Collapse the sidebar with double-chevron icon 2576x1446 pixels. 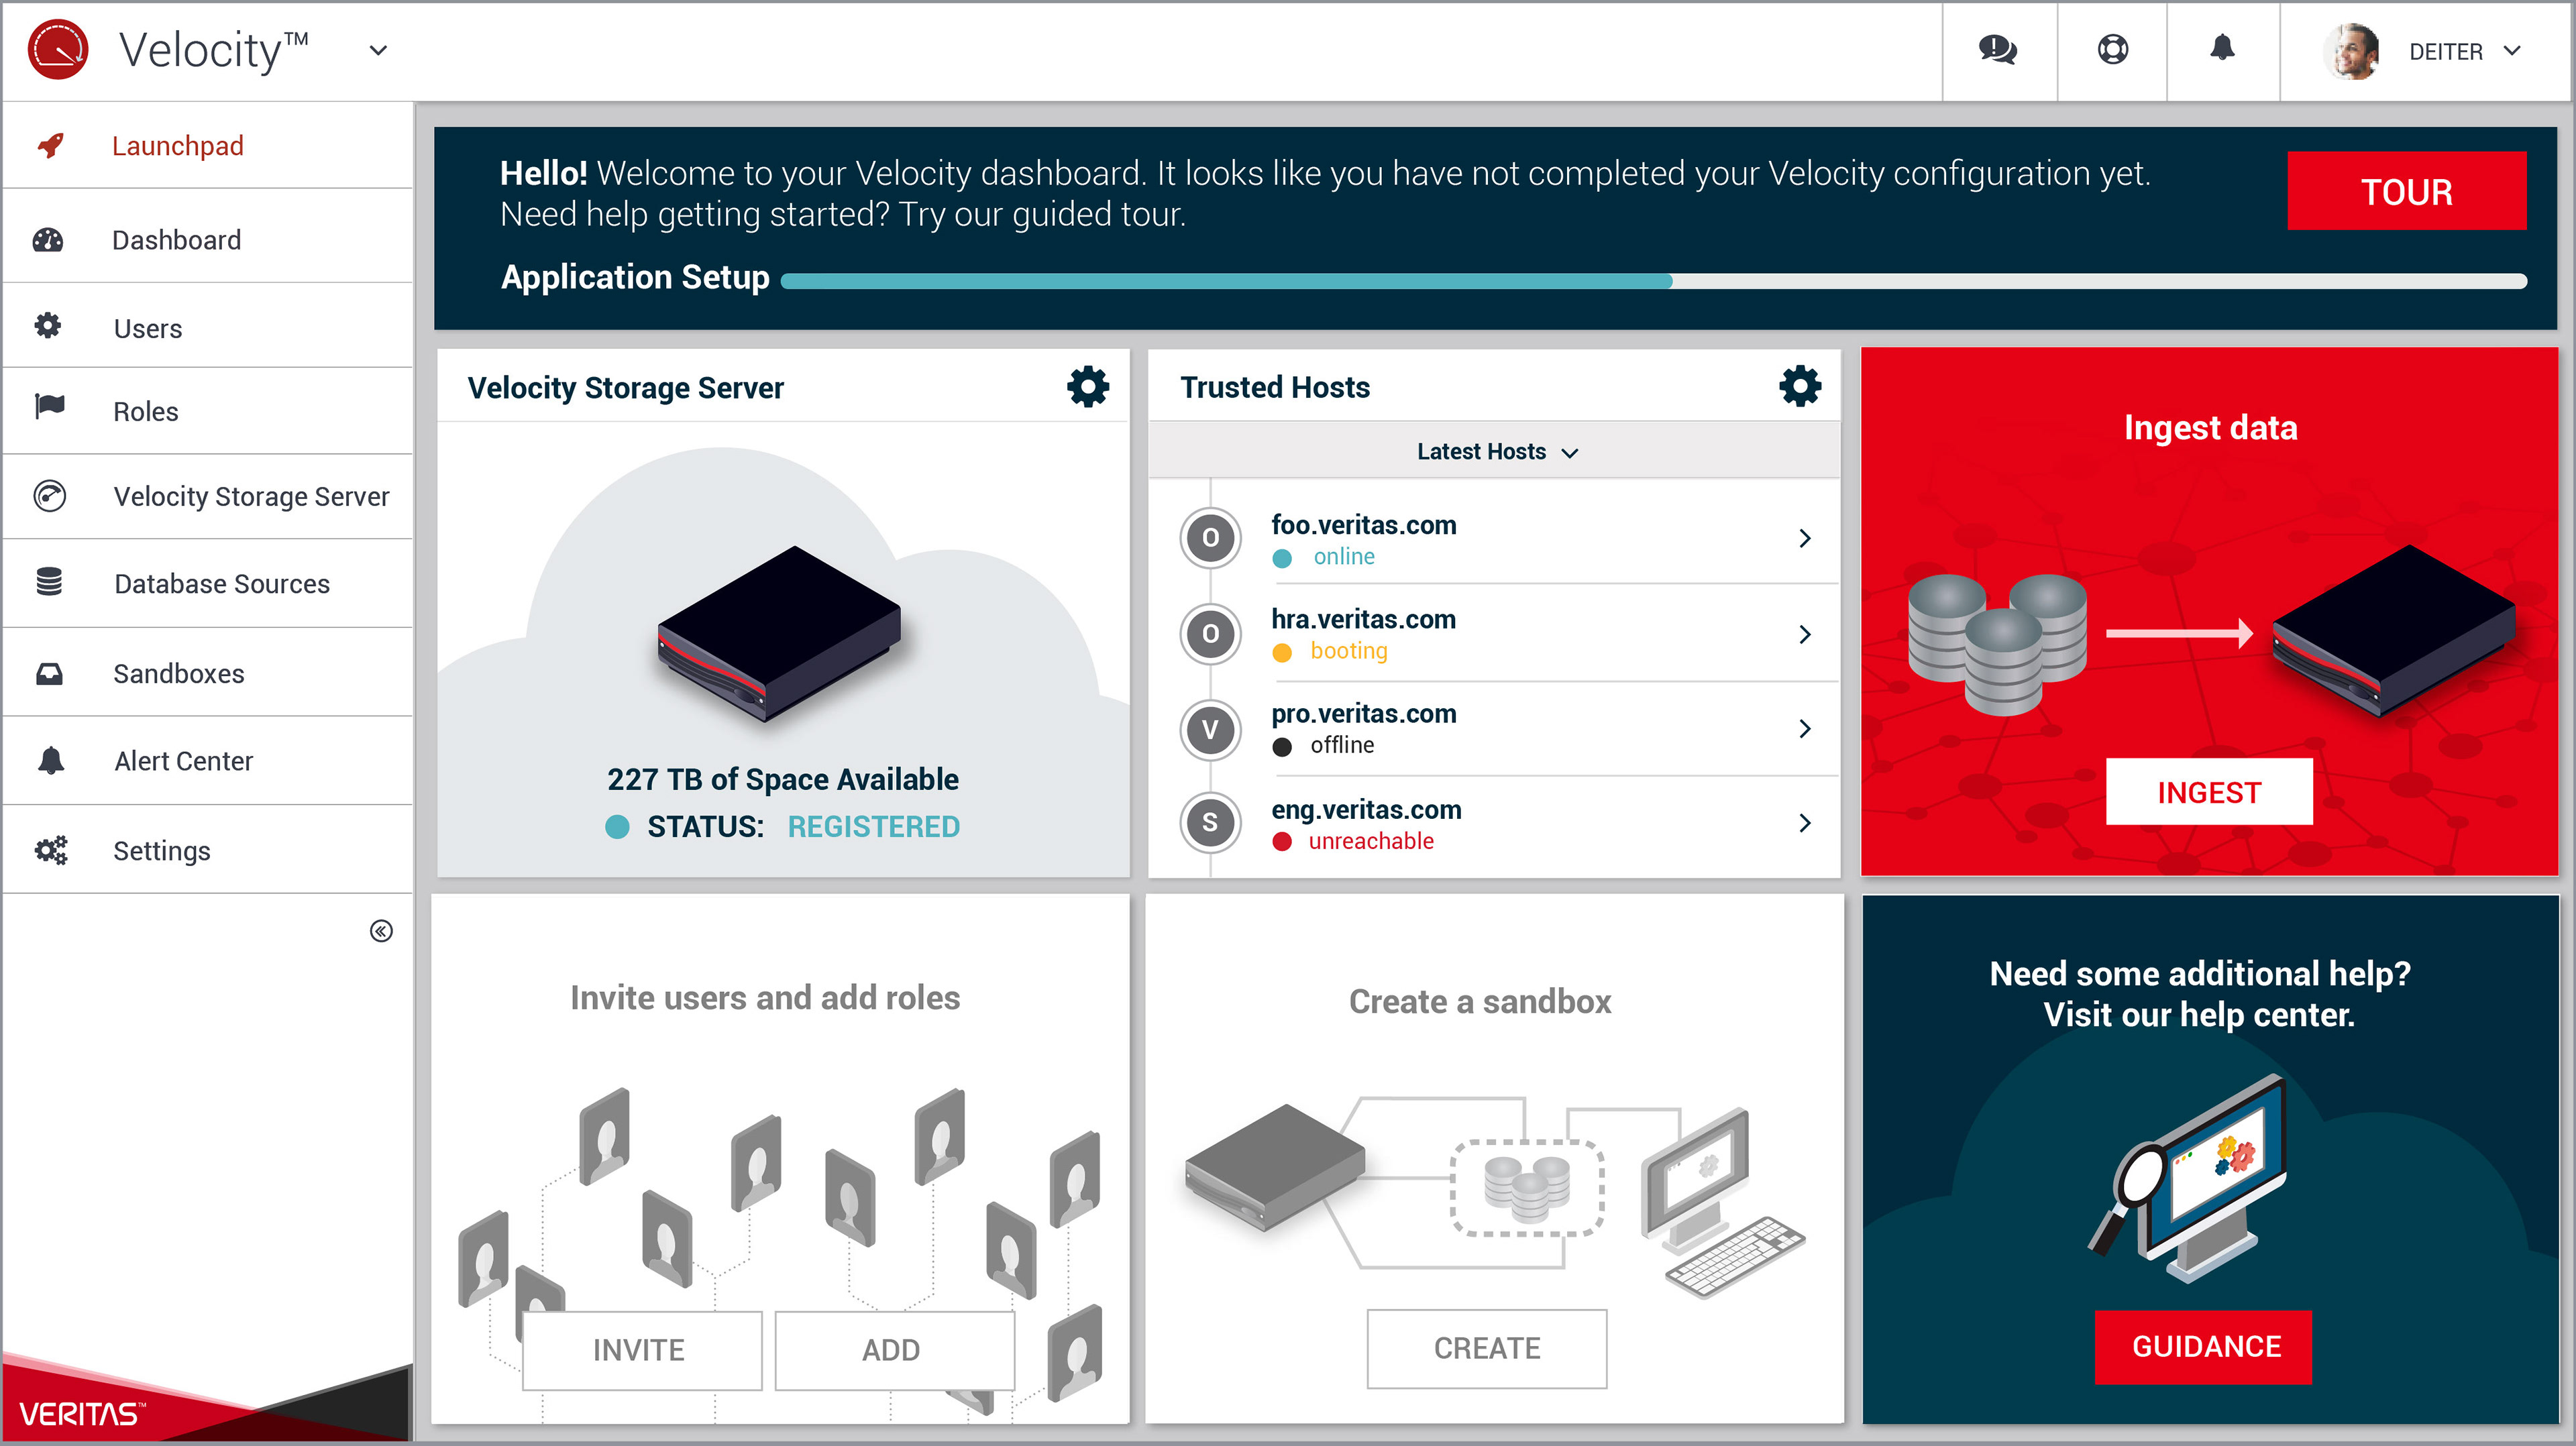381,931
